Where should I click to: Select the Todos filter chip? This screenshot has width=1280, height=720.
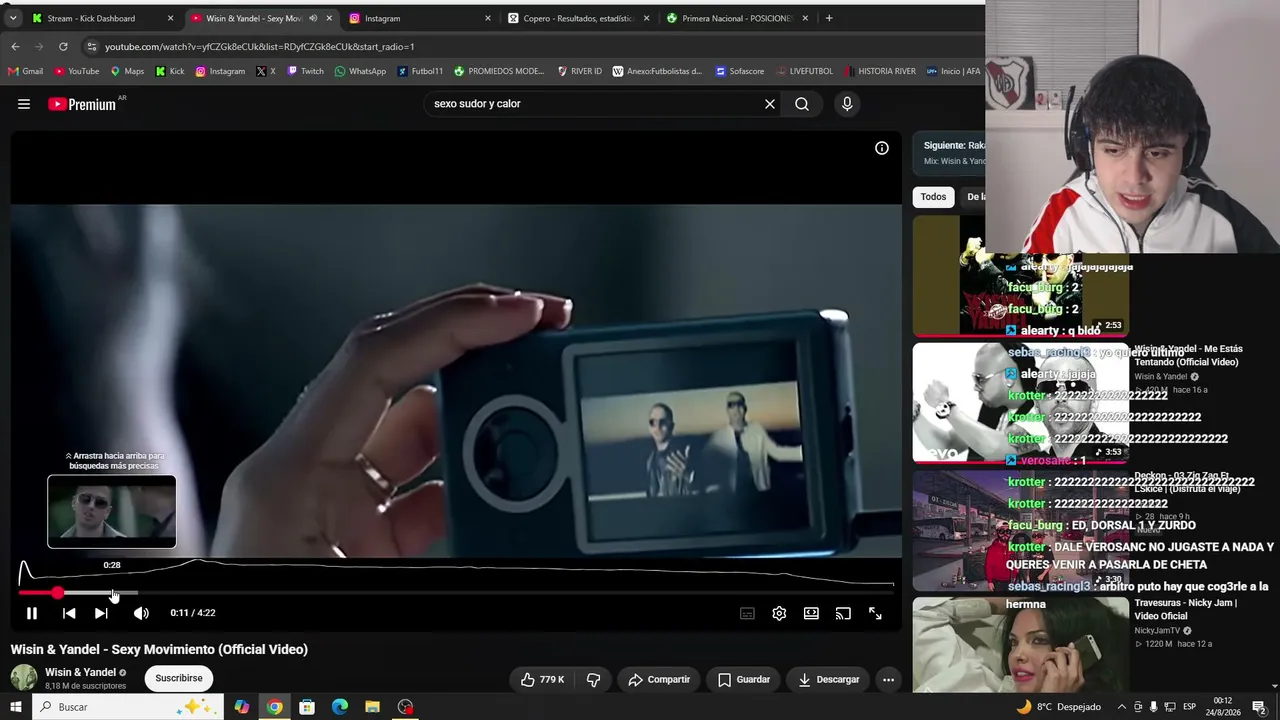point(933,197)
